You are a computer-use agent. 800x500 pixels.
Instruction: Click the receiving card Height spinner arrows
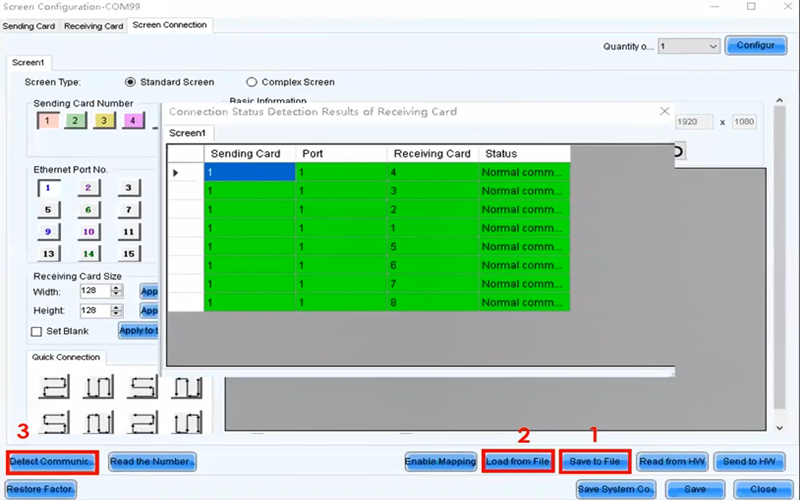(x=117, y=310)
